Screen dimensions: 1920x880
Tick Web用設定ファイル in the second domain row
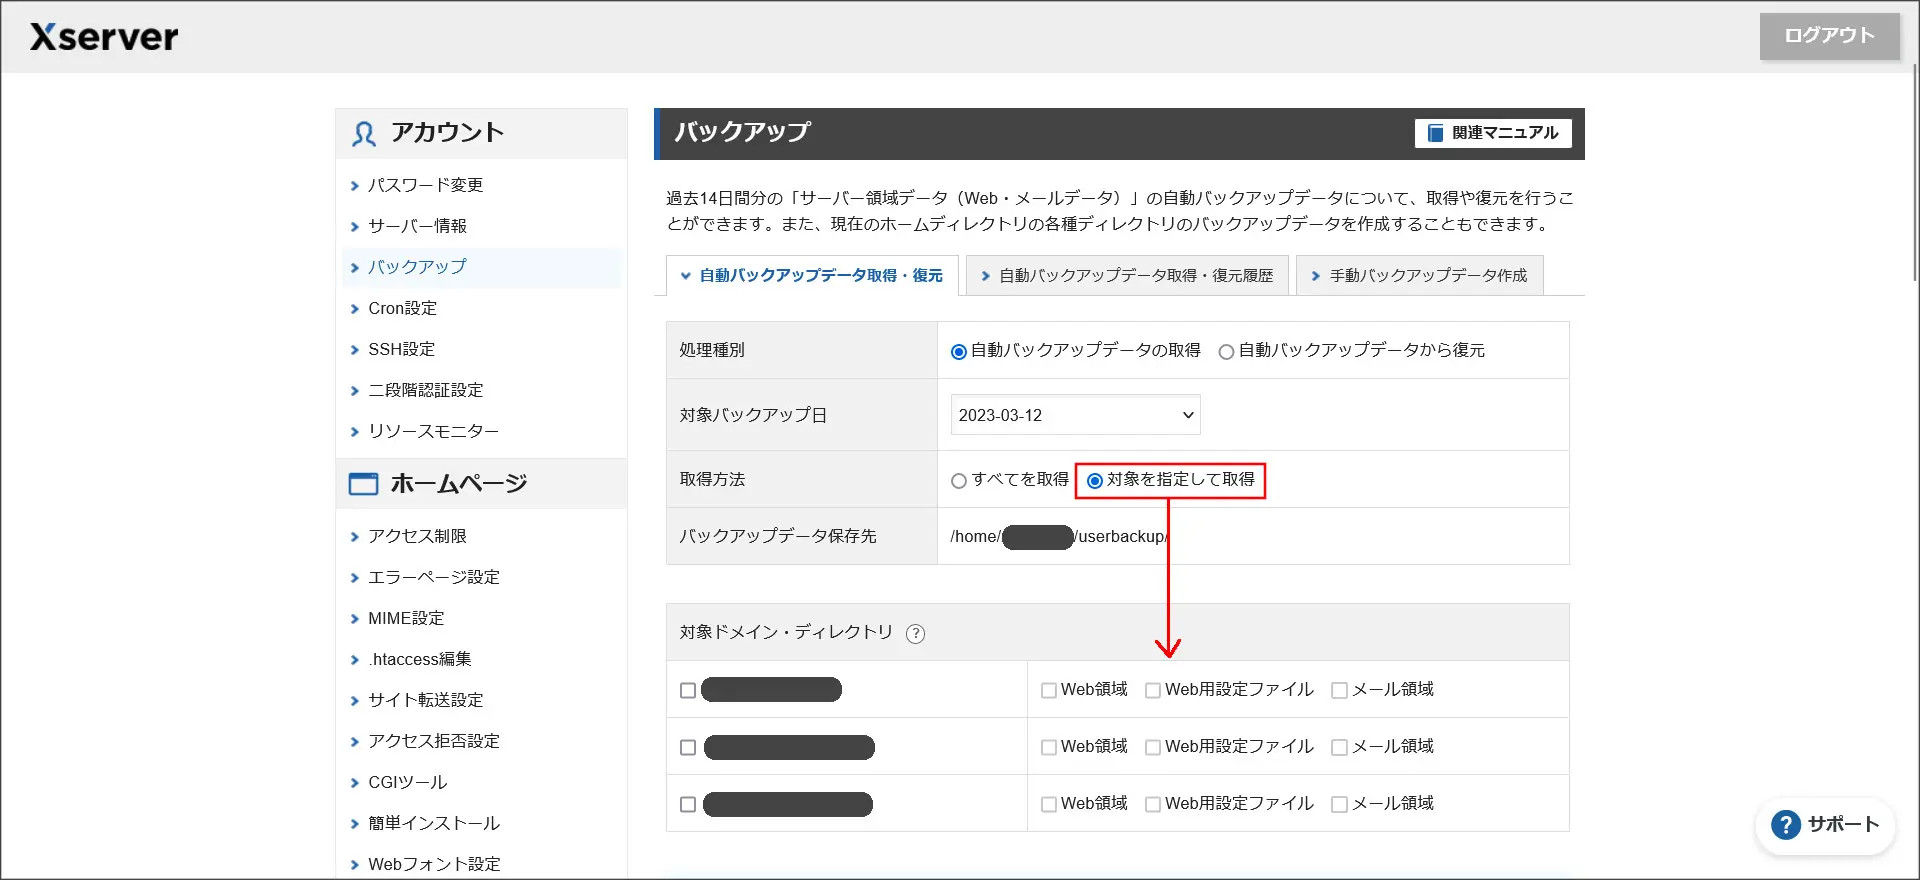1153,747
